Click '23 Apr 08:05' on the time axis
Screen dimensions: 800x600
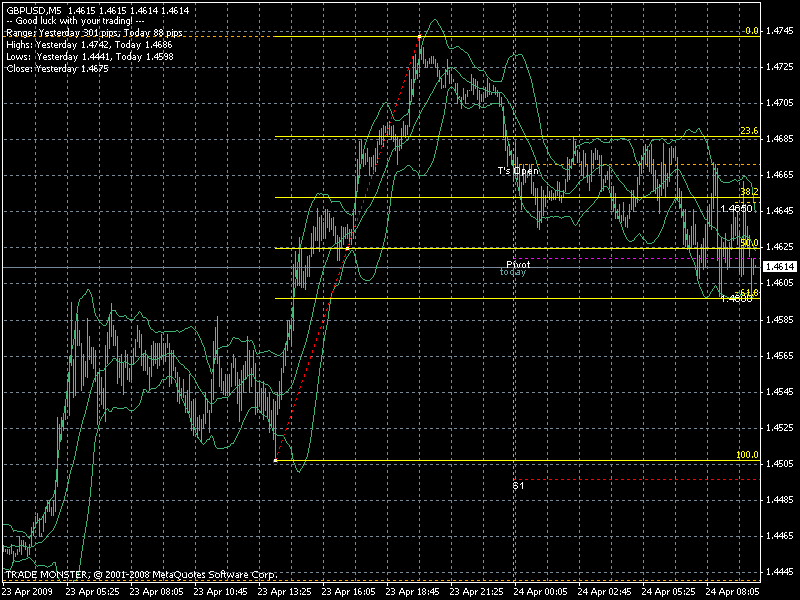click(156, 592)
